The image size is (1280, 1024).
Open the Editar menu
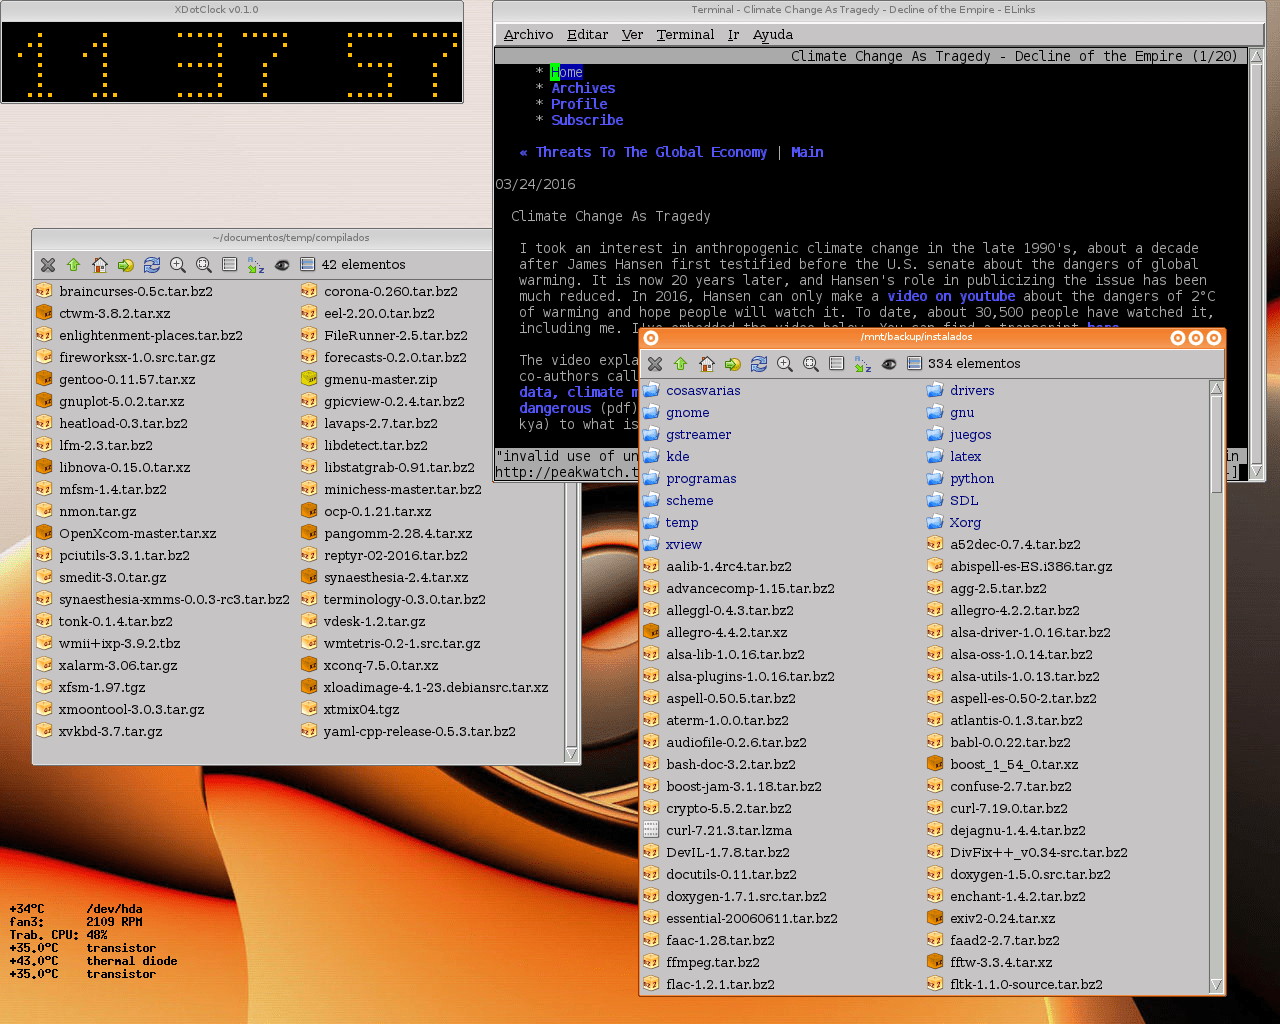pos(587,34)
